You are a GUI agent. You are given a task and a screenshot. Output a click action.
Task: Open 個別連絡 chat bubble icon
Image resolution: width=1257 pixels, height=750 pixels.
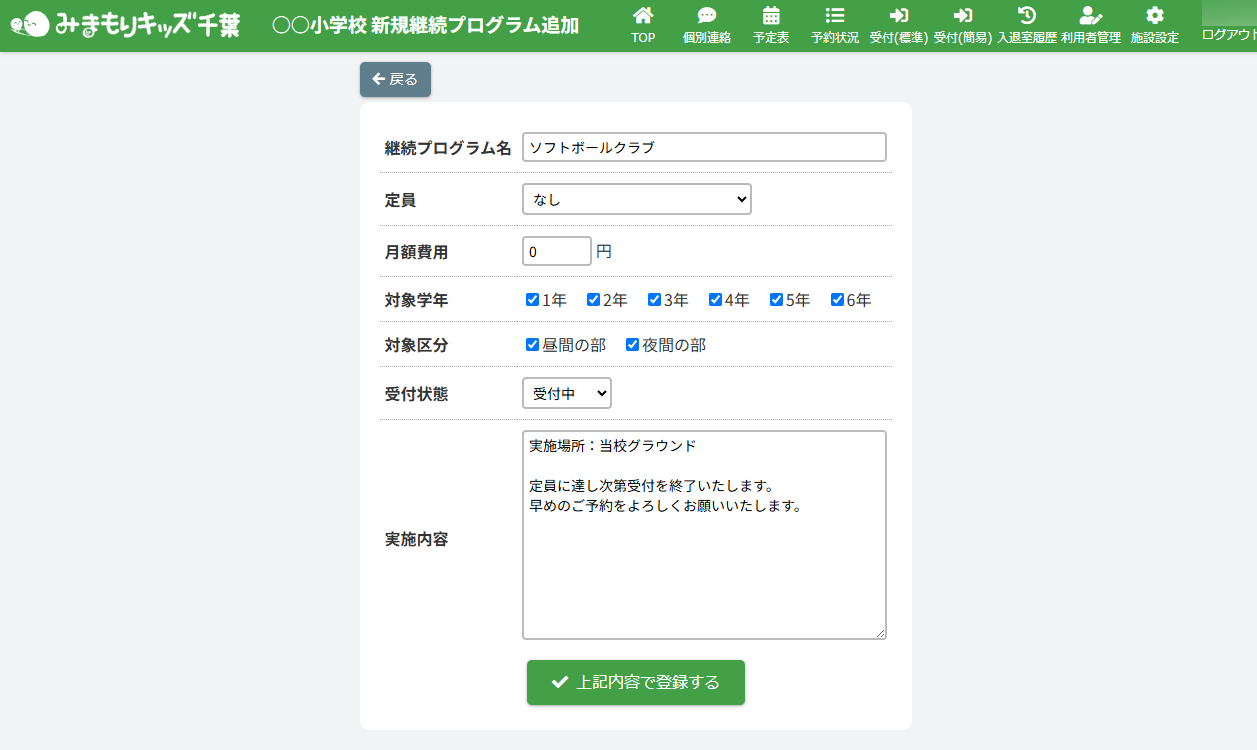707,16
